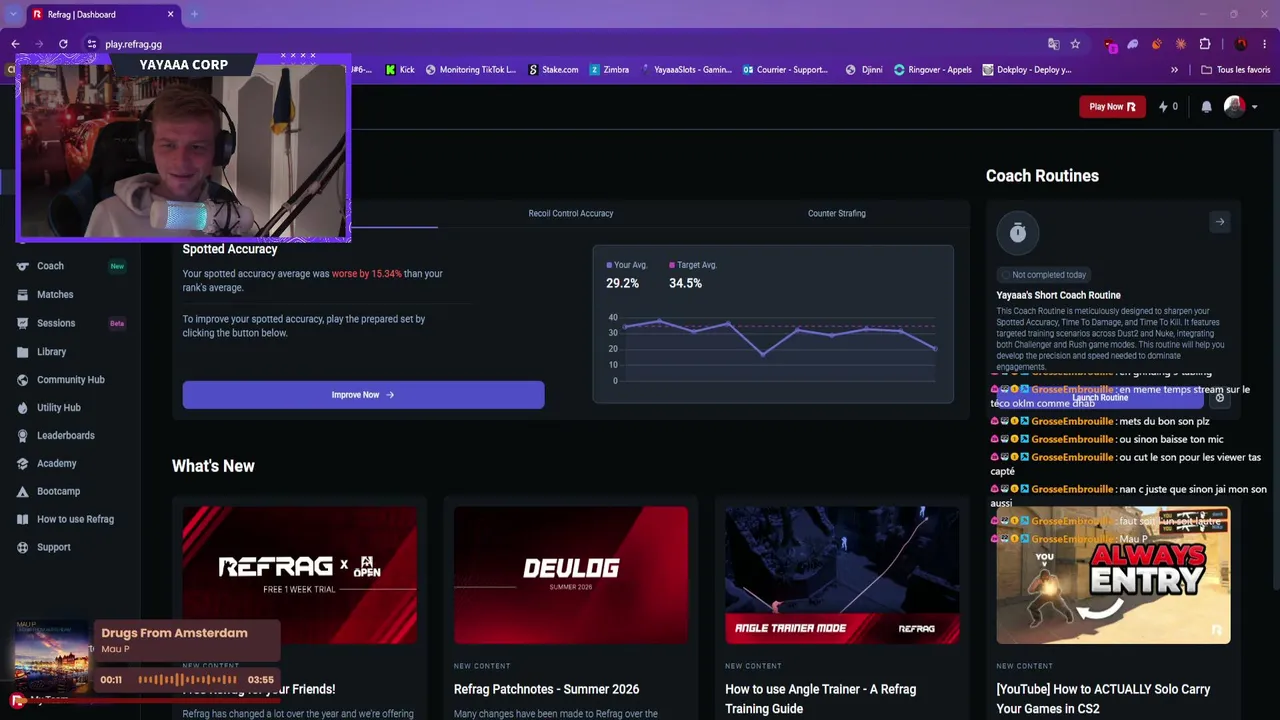Click the Drugs From Amsterdam album cover
Image resolution: width=1280 pixels, height=720 pixels.
51,656
